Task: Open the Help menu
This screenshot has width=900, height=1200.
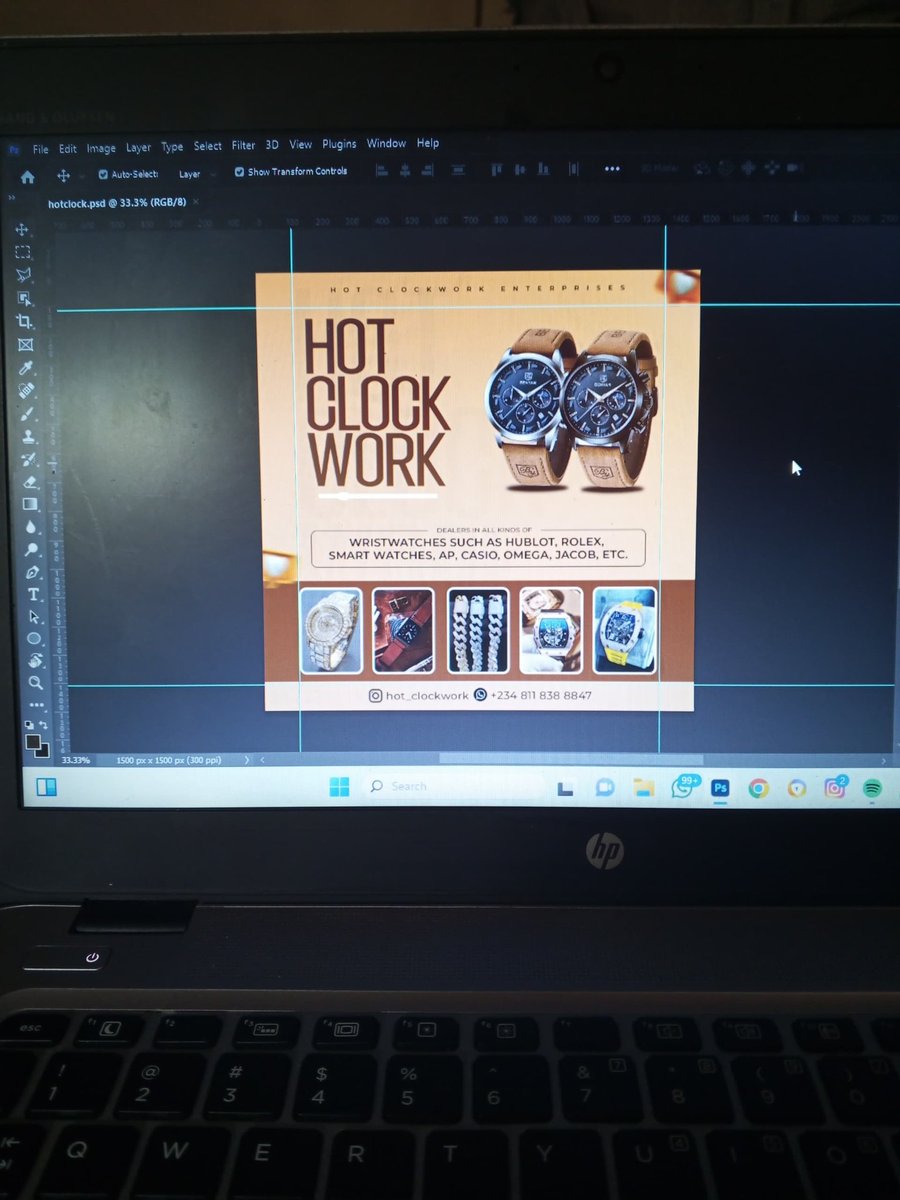Action: (428, 143)
